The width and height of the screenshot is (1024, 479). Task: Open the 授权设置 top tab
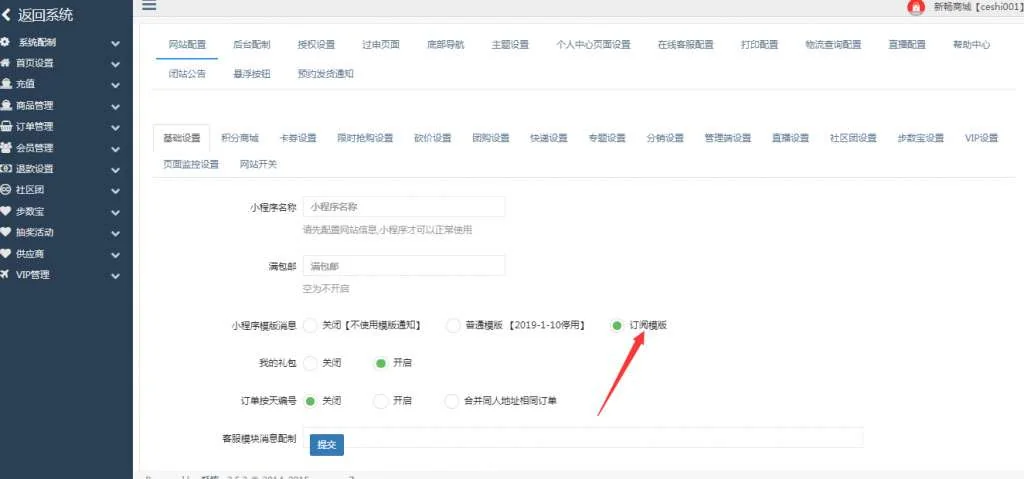(316, 45)
